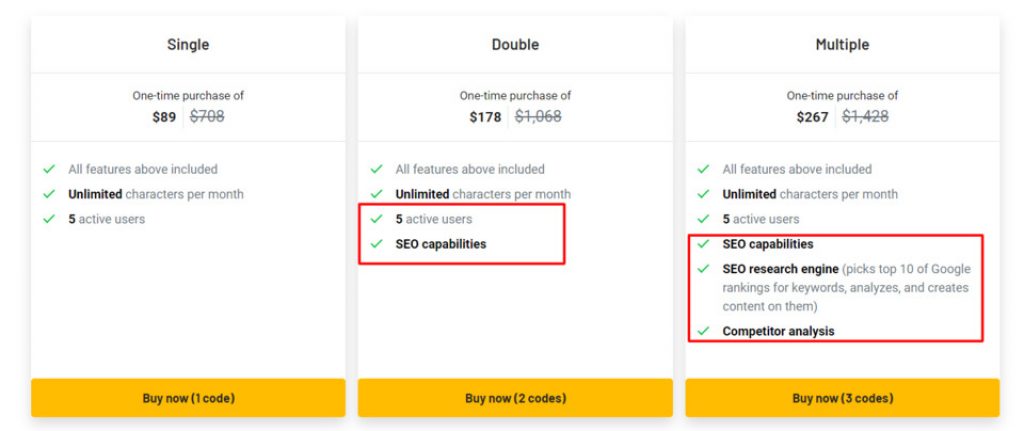Click the Buy now (2 codes) button
1024x431 pixels.
[515, 398]
